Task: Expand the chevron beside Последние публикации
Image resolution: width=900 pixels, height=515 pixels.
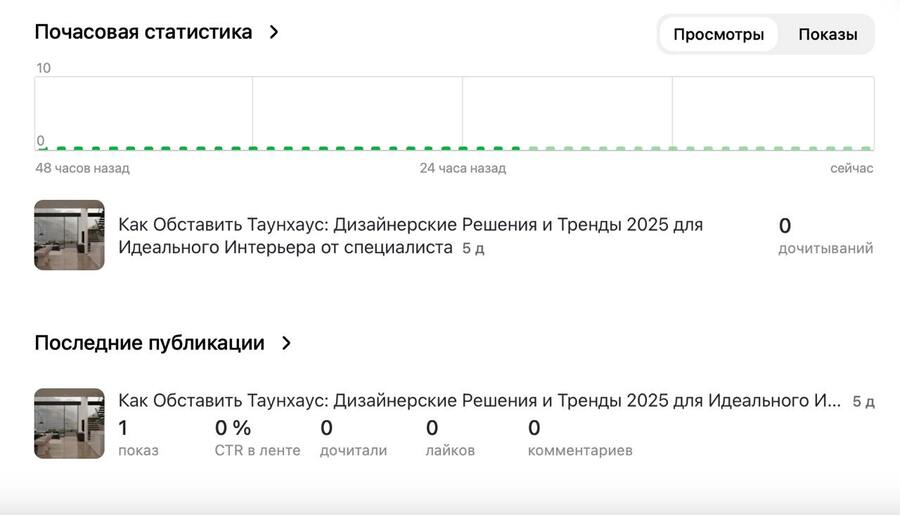Action: click(x=286, y=343)
